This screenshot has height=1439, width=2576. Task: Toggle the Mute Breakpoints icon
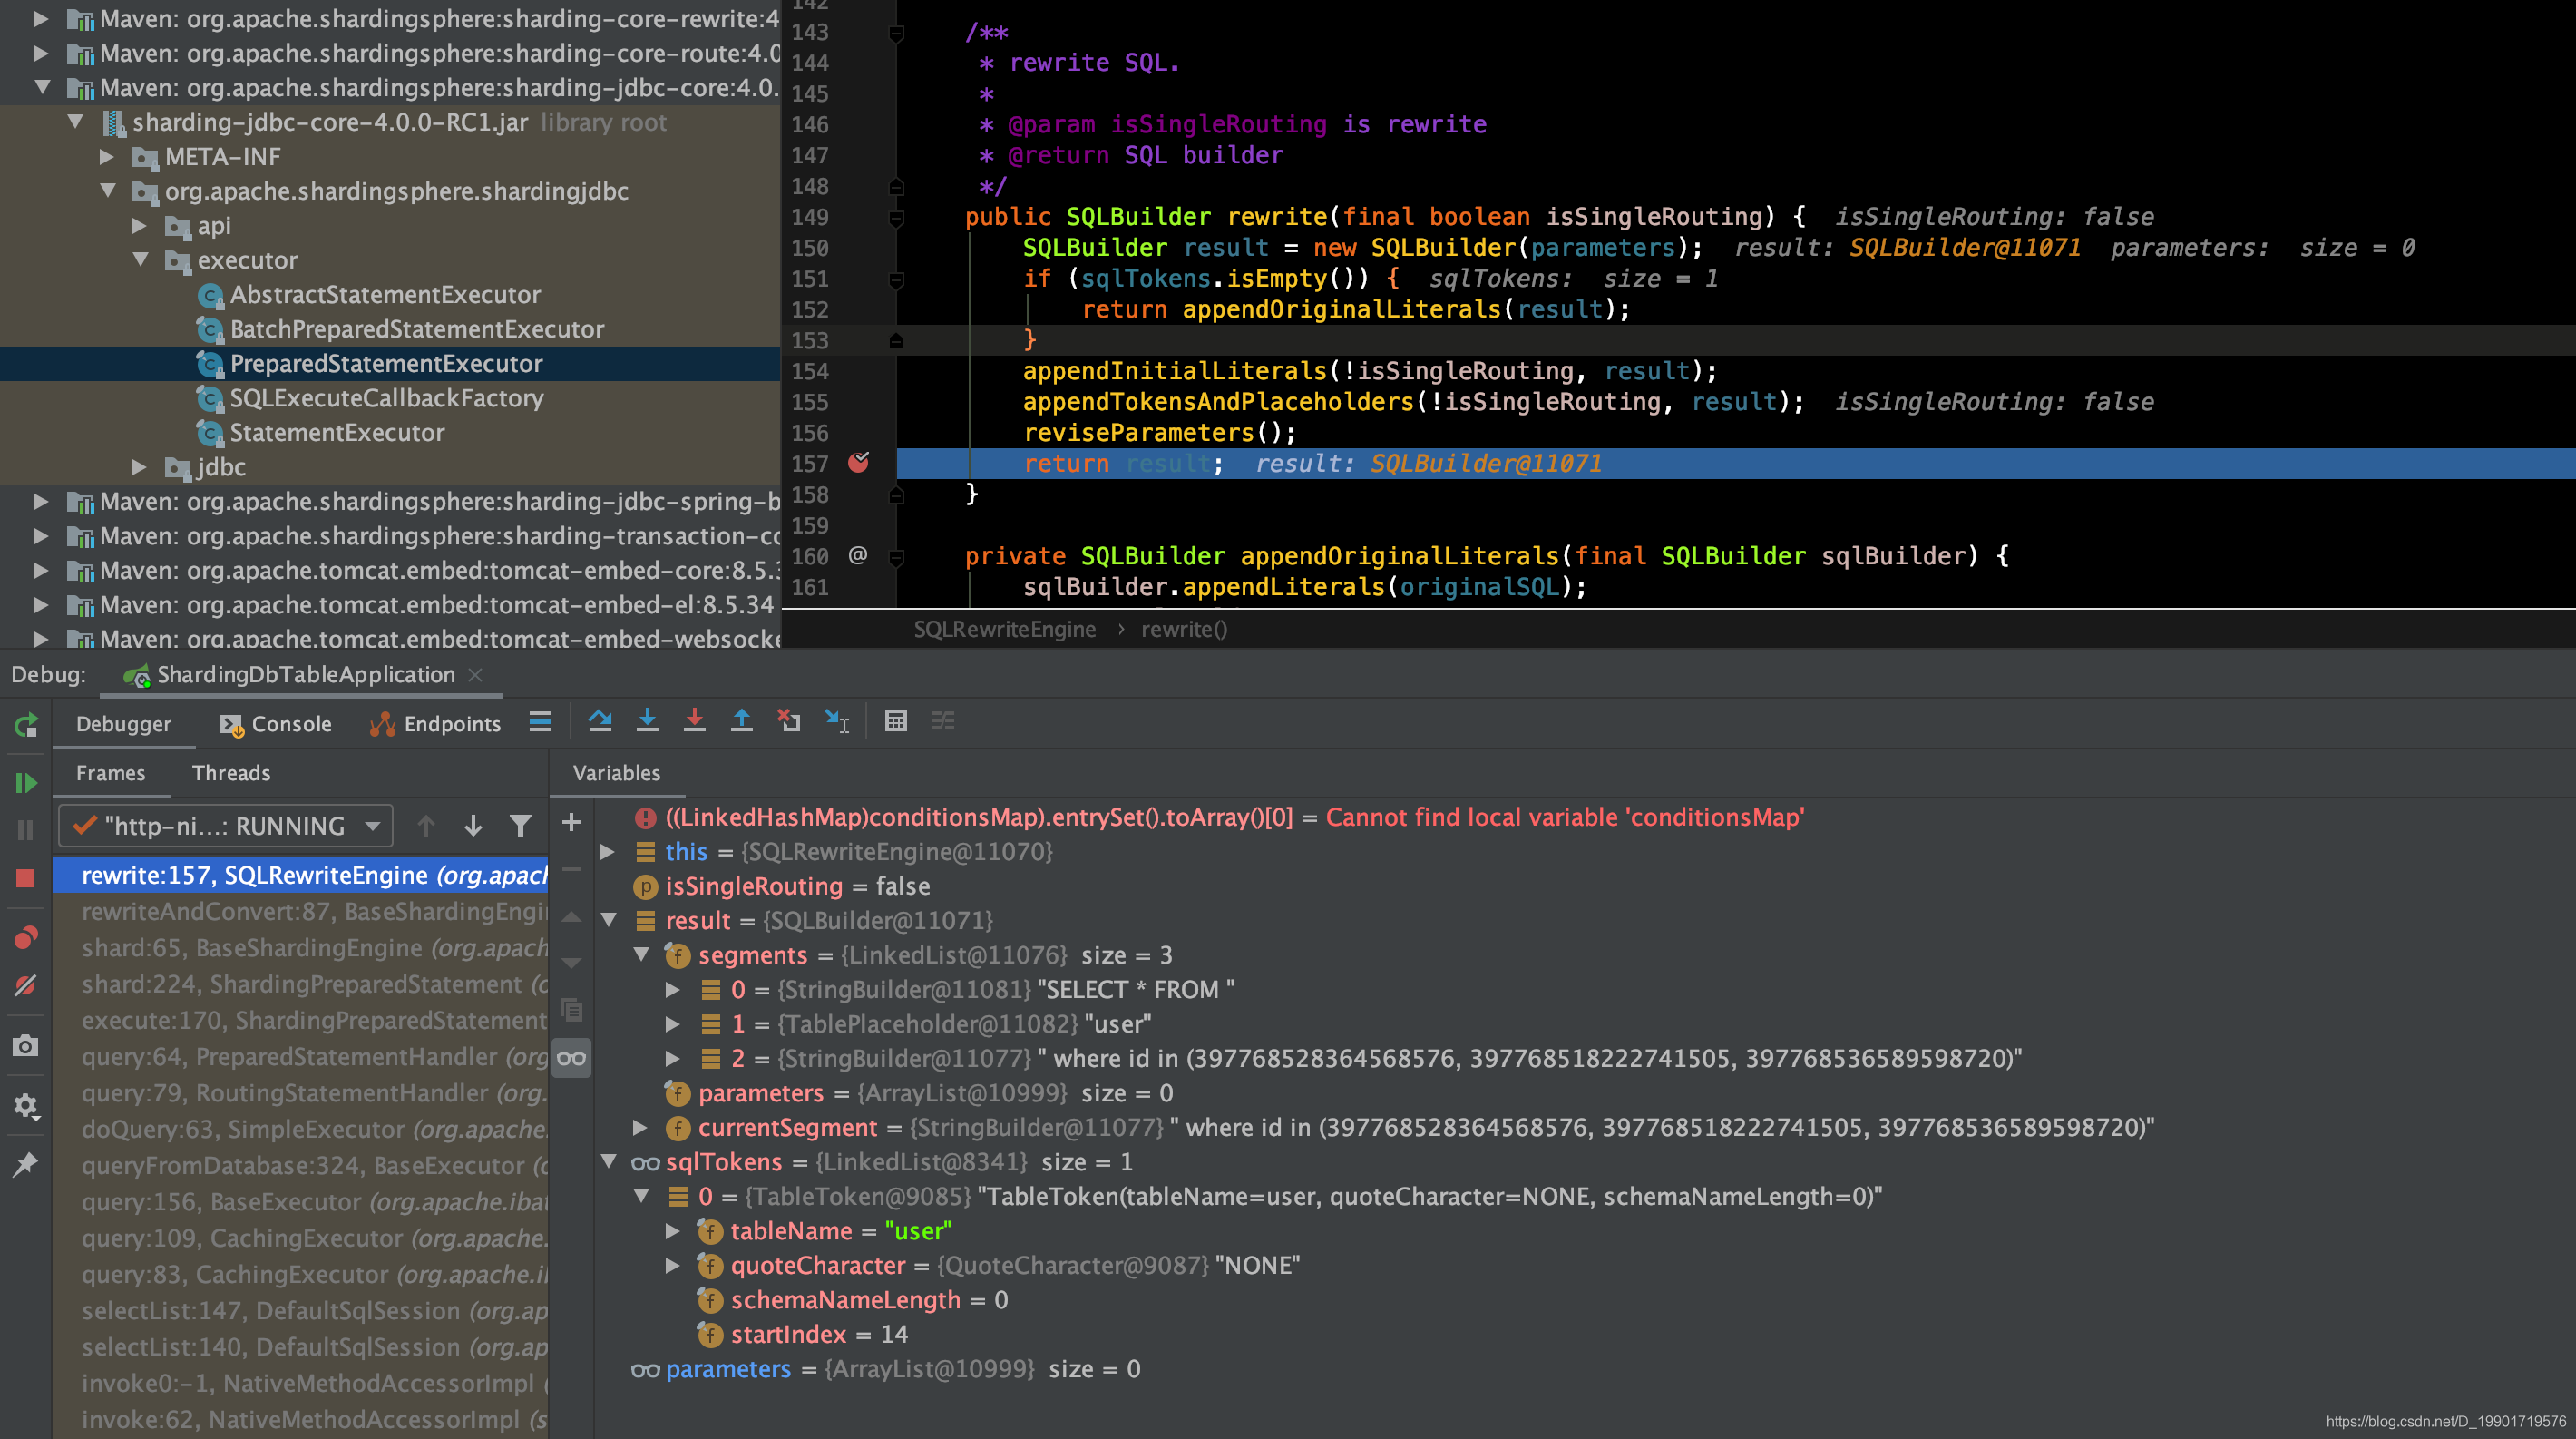coord(26,986)
